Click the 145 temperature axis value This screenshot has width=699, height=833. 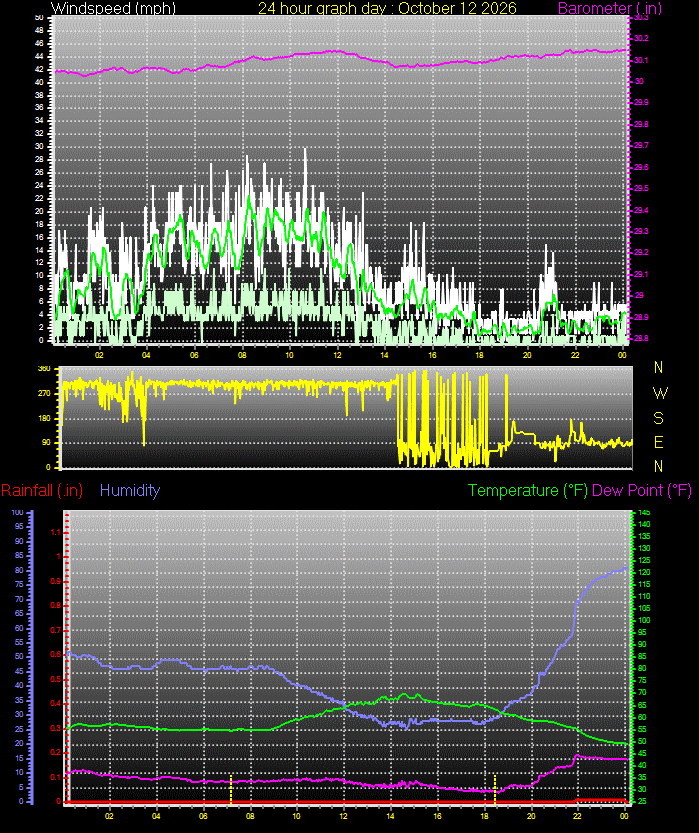point(644,513)
